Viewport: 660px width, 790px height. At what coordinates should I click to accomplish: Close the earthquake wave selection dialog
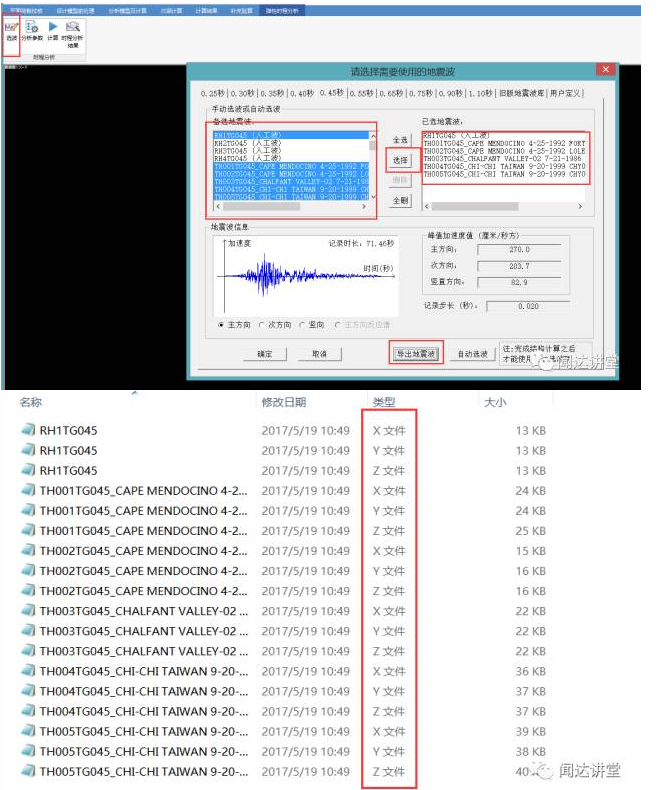tap(606, 70)
